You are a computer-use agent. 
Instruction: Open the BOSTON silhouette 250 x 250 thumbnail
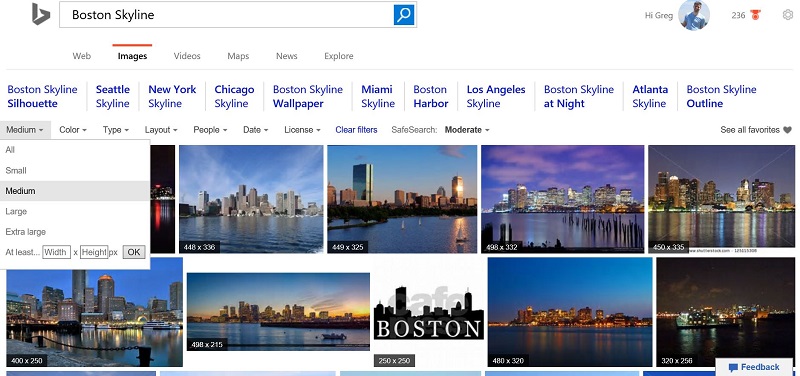pyautogui.click(x=429, y=312)
